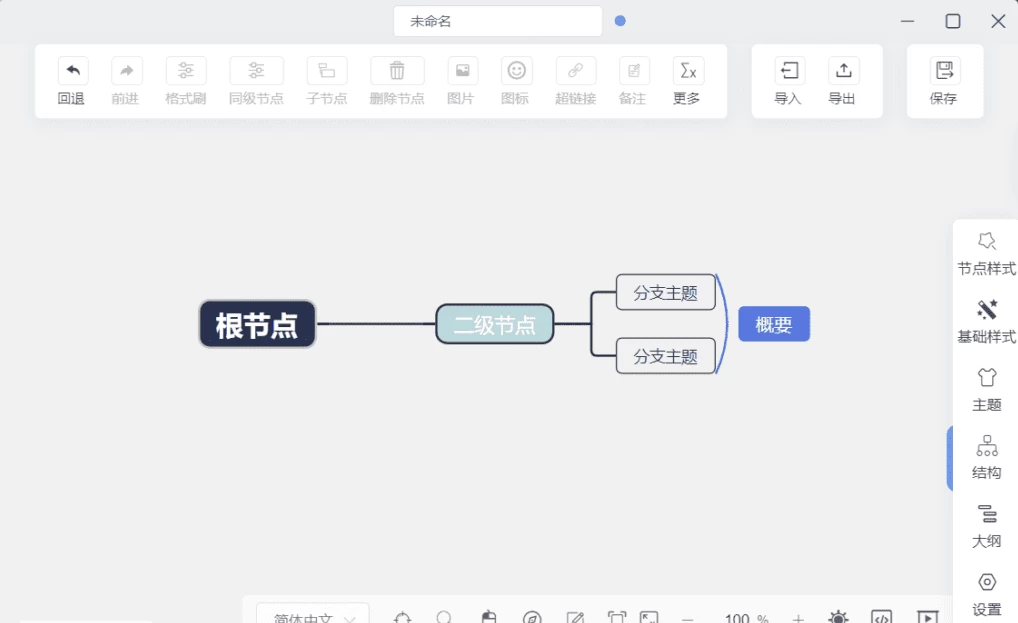This screenshot has width=1018, height=623.
Task: Open the export (导出) dialog
Action: (843, 71)
